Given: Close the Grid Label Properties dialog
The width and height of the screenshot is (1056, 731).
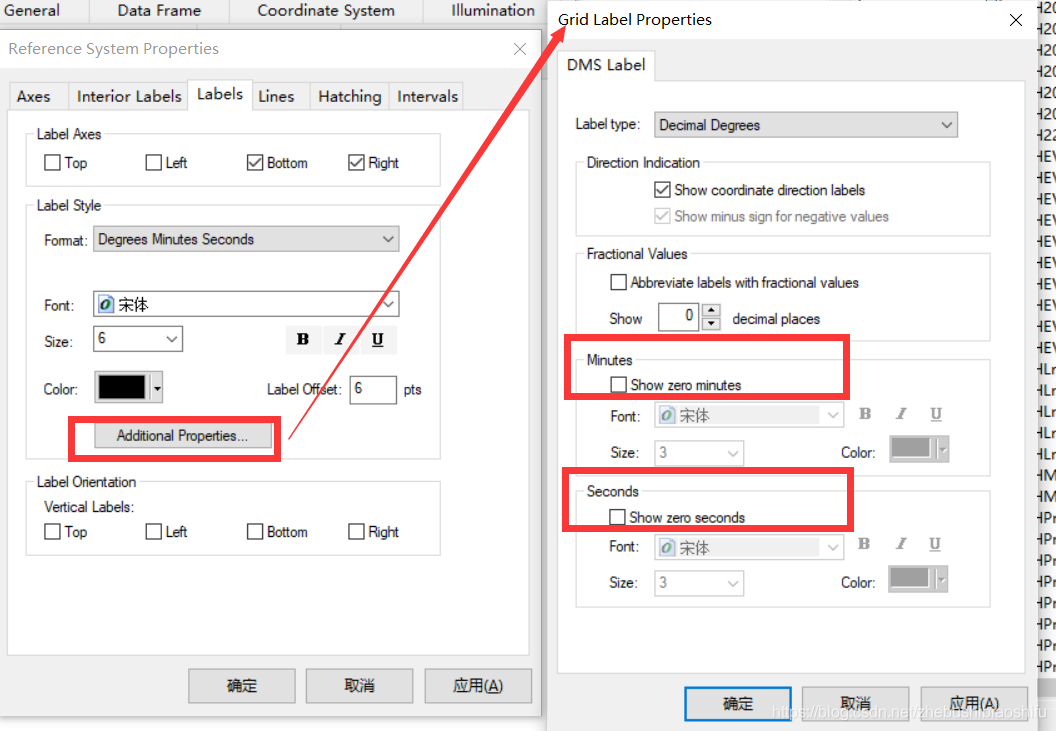Looking at the screenshot, I should coord(1016,20).
